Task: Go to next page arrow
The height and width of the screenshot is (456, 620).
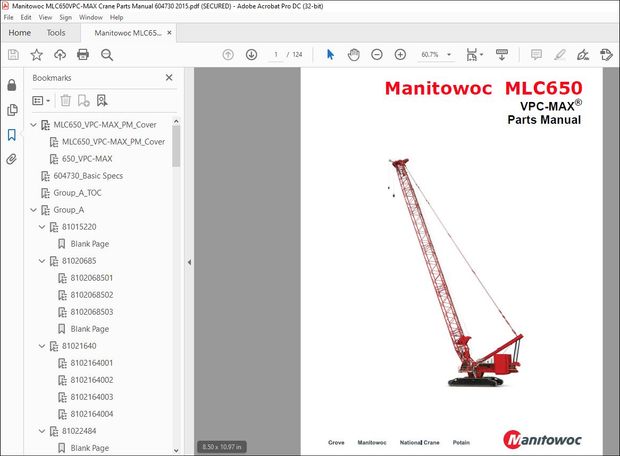Action: coord(251,55)
